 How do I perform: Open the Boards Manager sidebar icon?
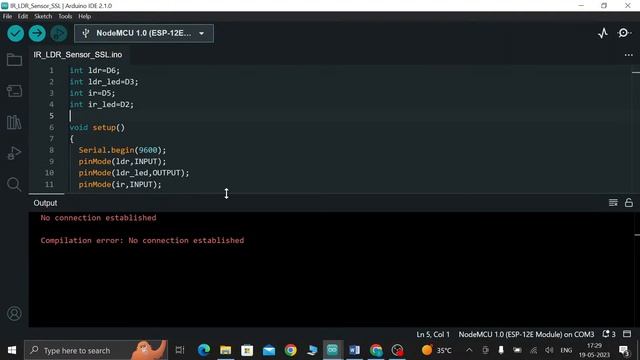coord(14,91)
